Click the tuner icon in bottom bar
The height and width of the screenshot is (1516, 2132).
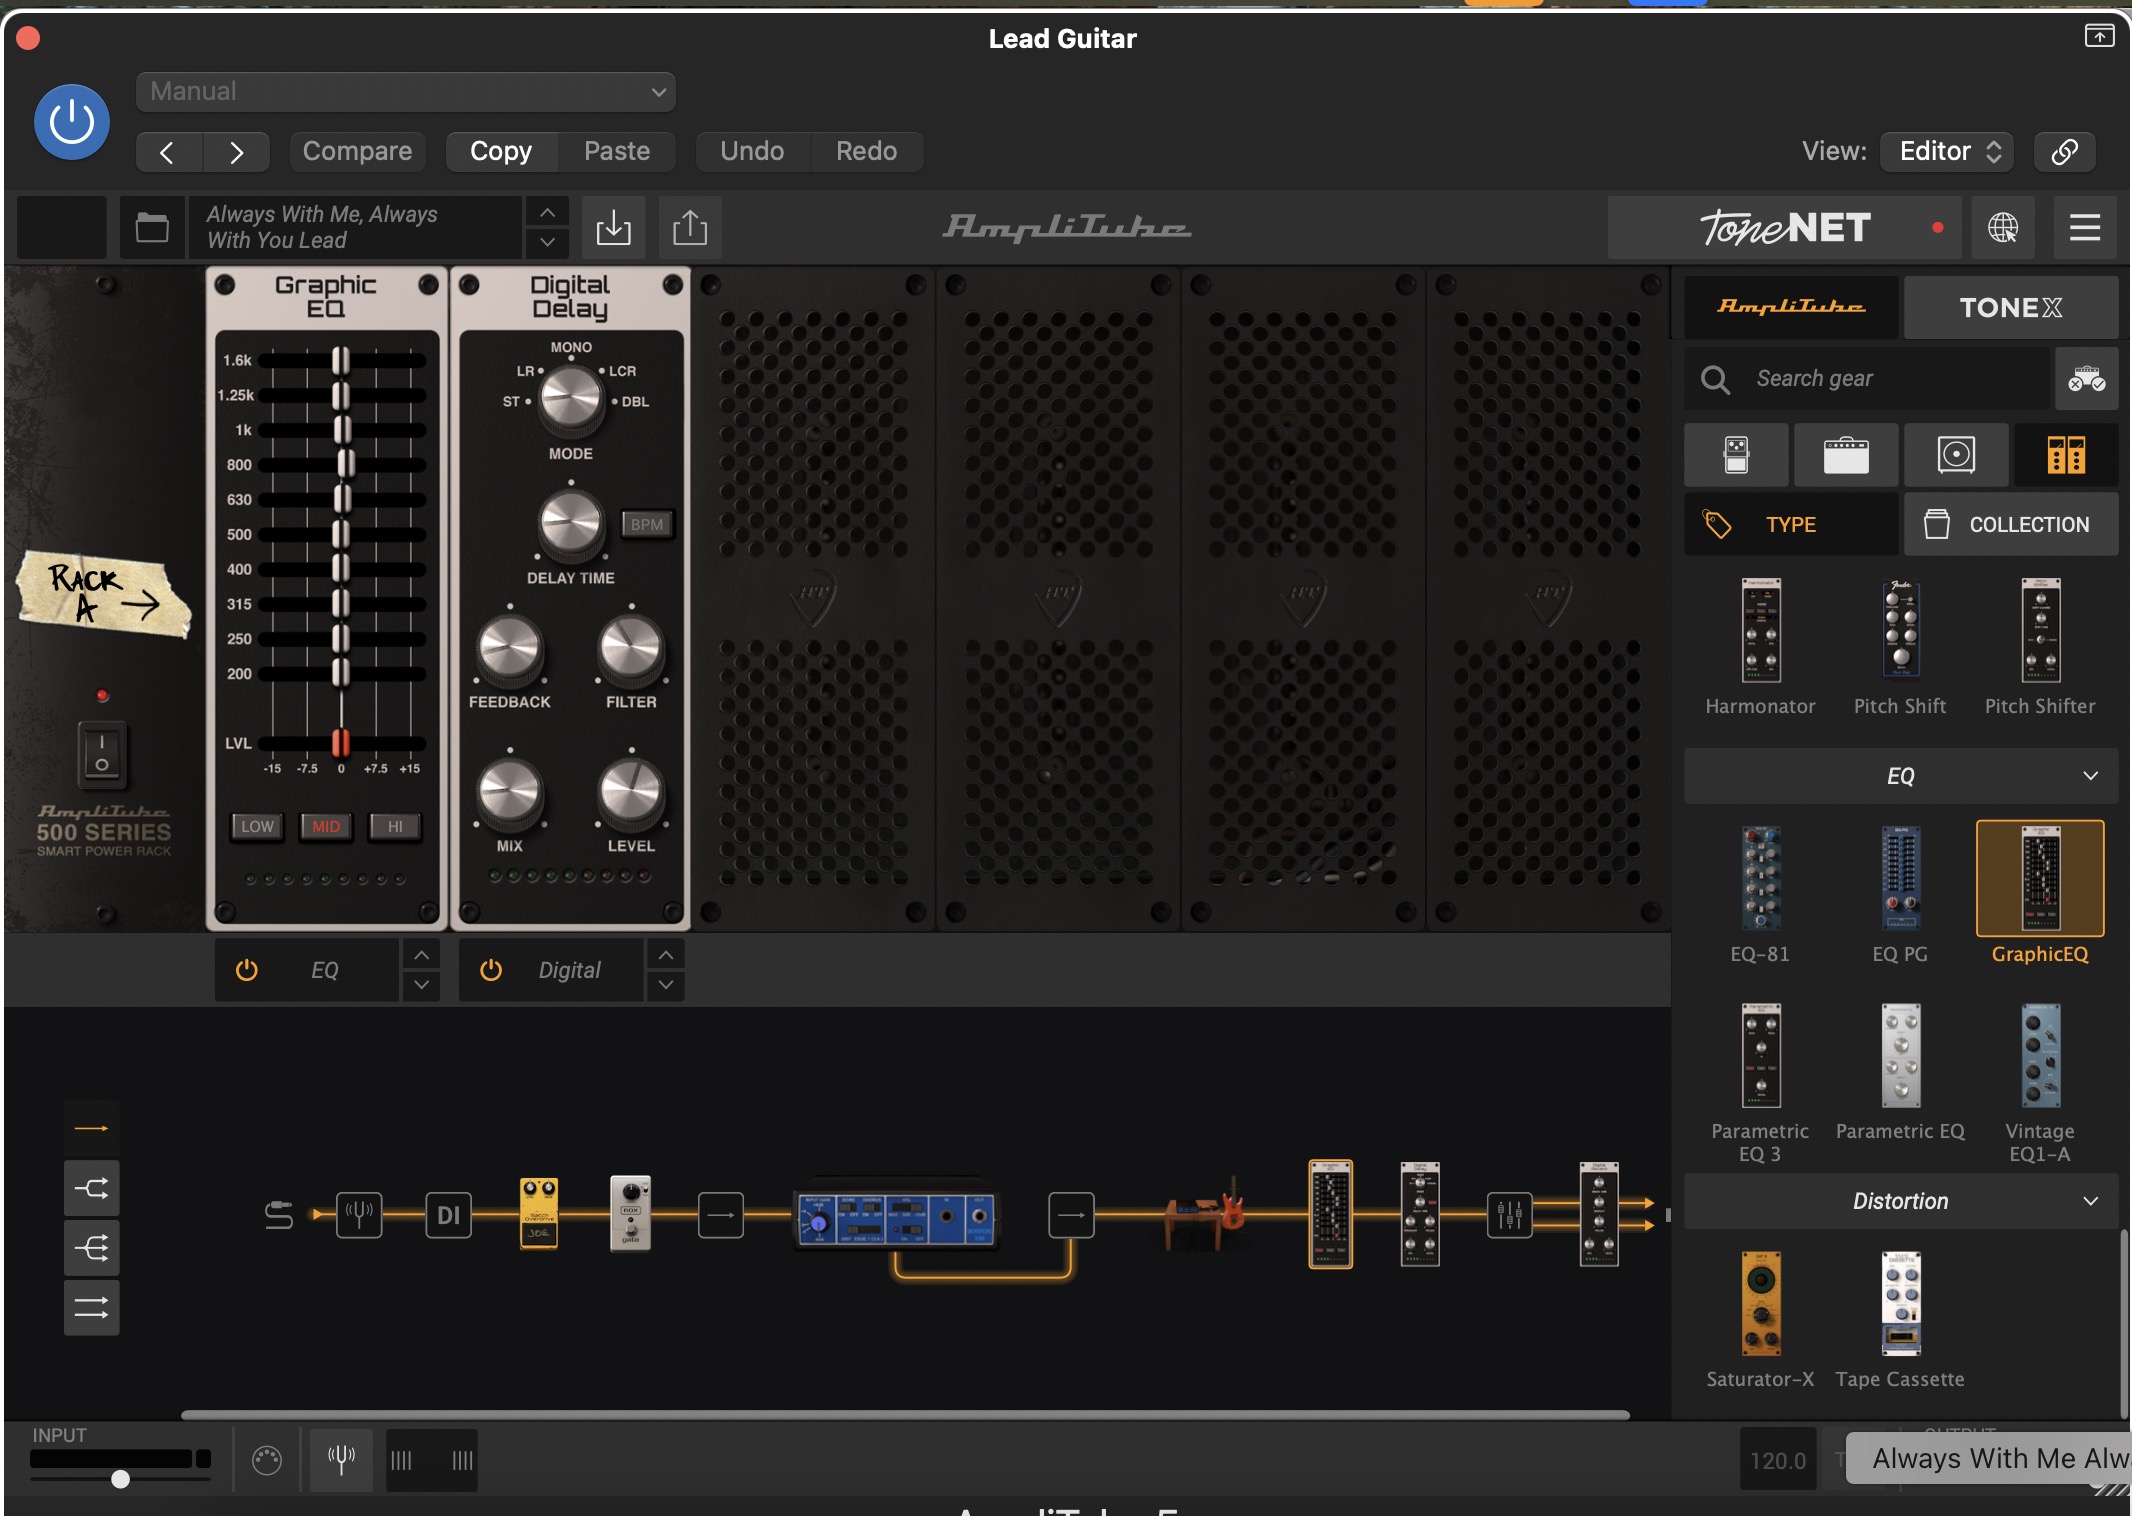[341, 1460]
